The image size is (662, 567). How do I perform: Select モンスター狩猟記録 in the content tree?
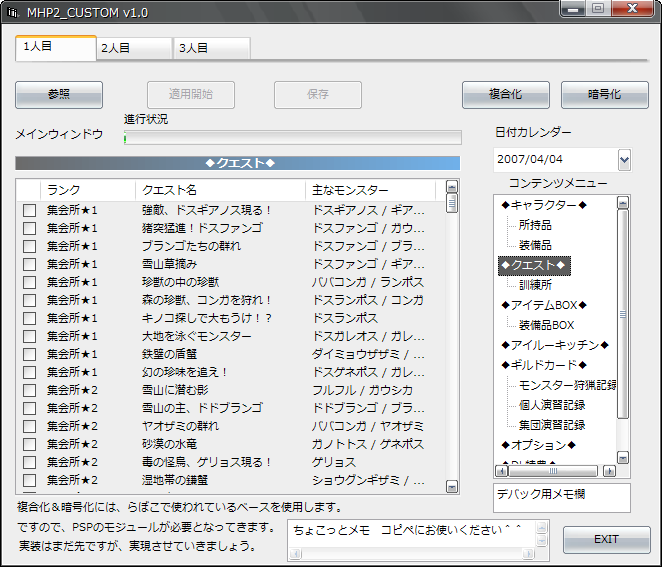(567, 385)
